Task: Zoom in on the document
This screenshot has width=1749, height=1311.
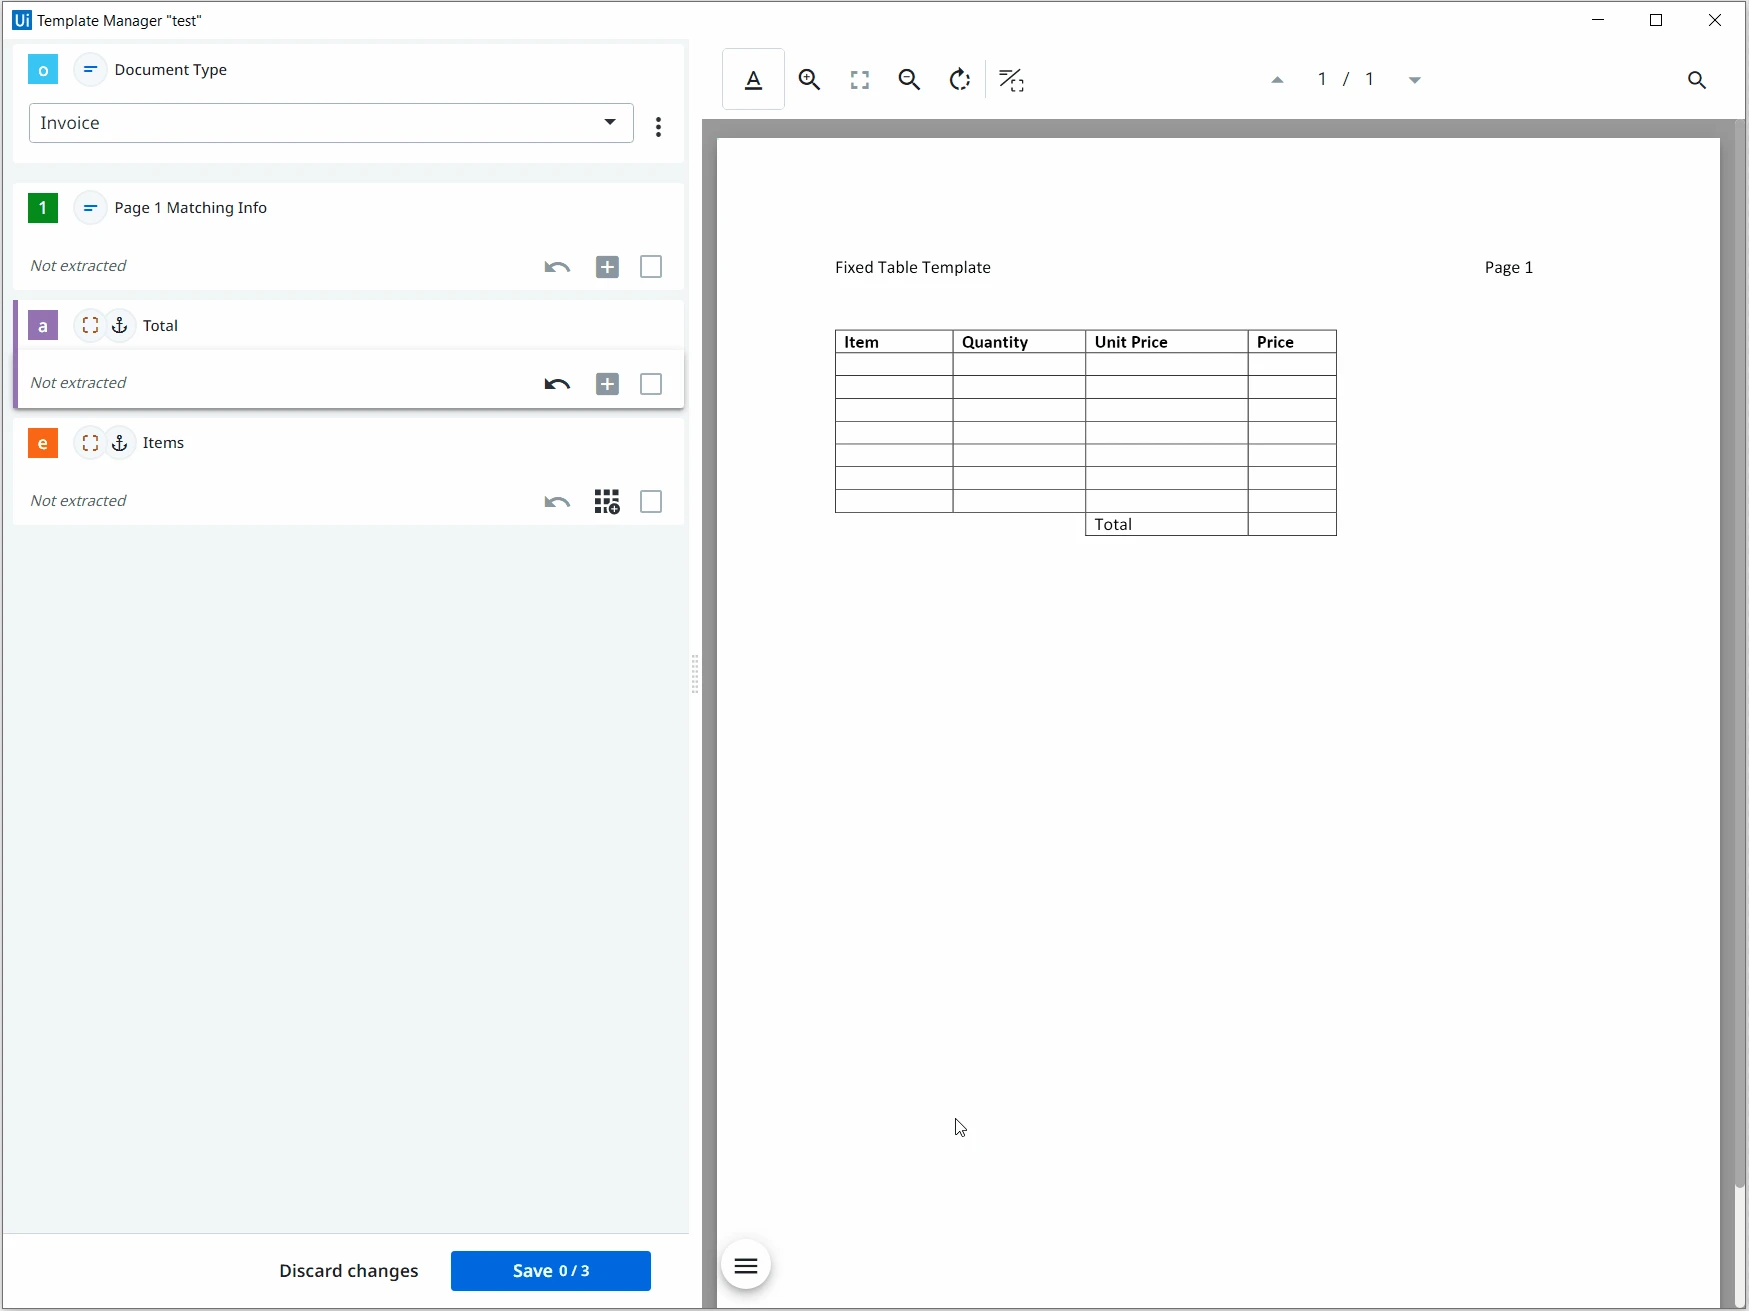Action: click(x=810, y=80)
